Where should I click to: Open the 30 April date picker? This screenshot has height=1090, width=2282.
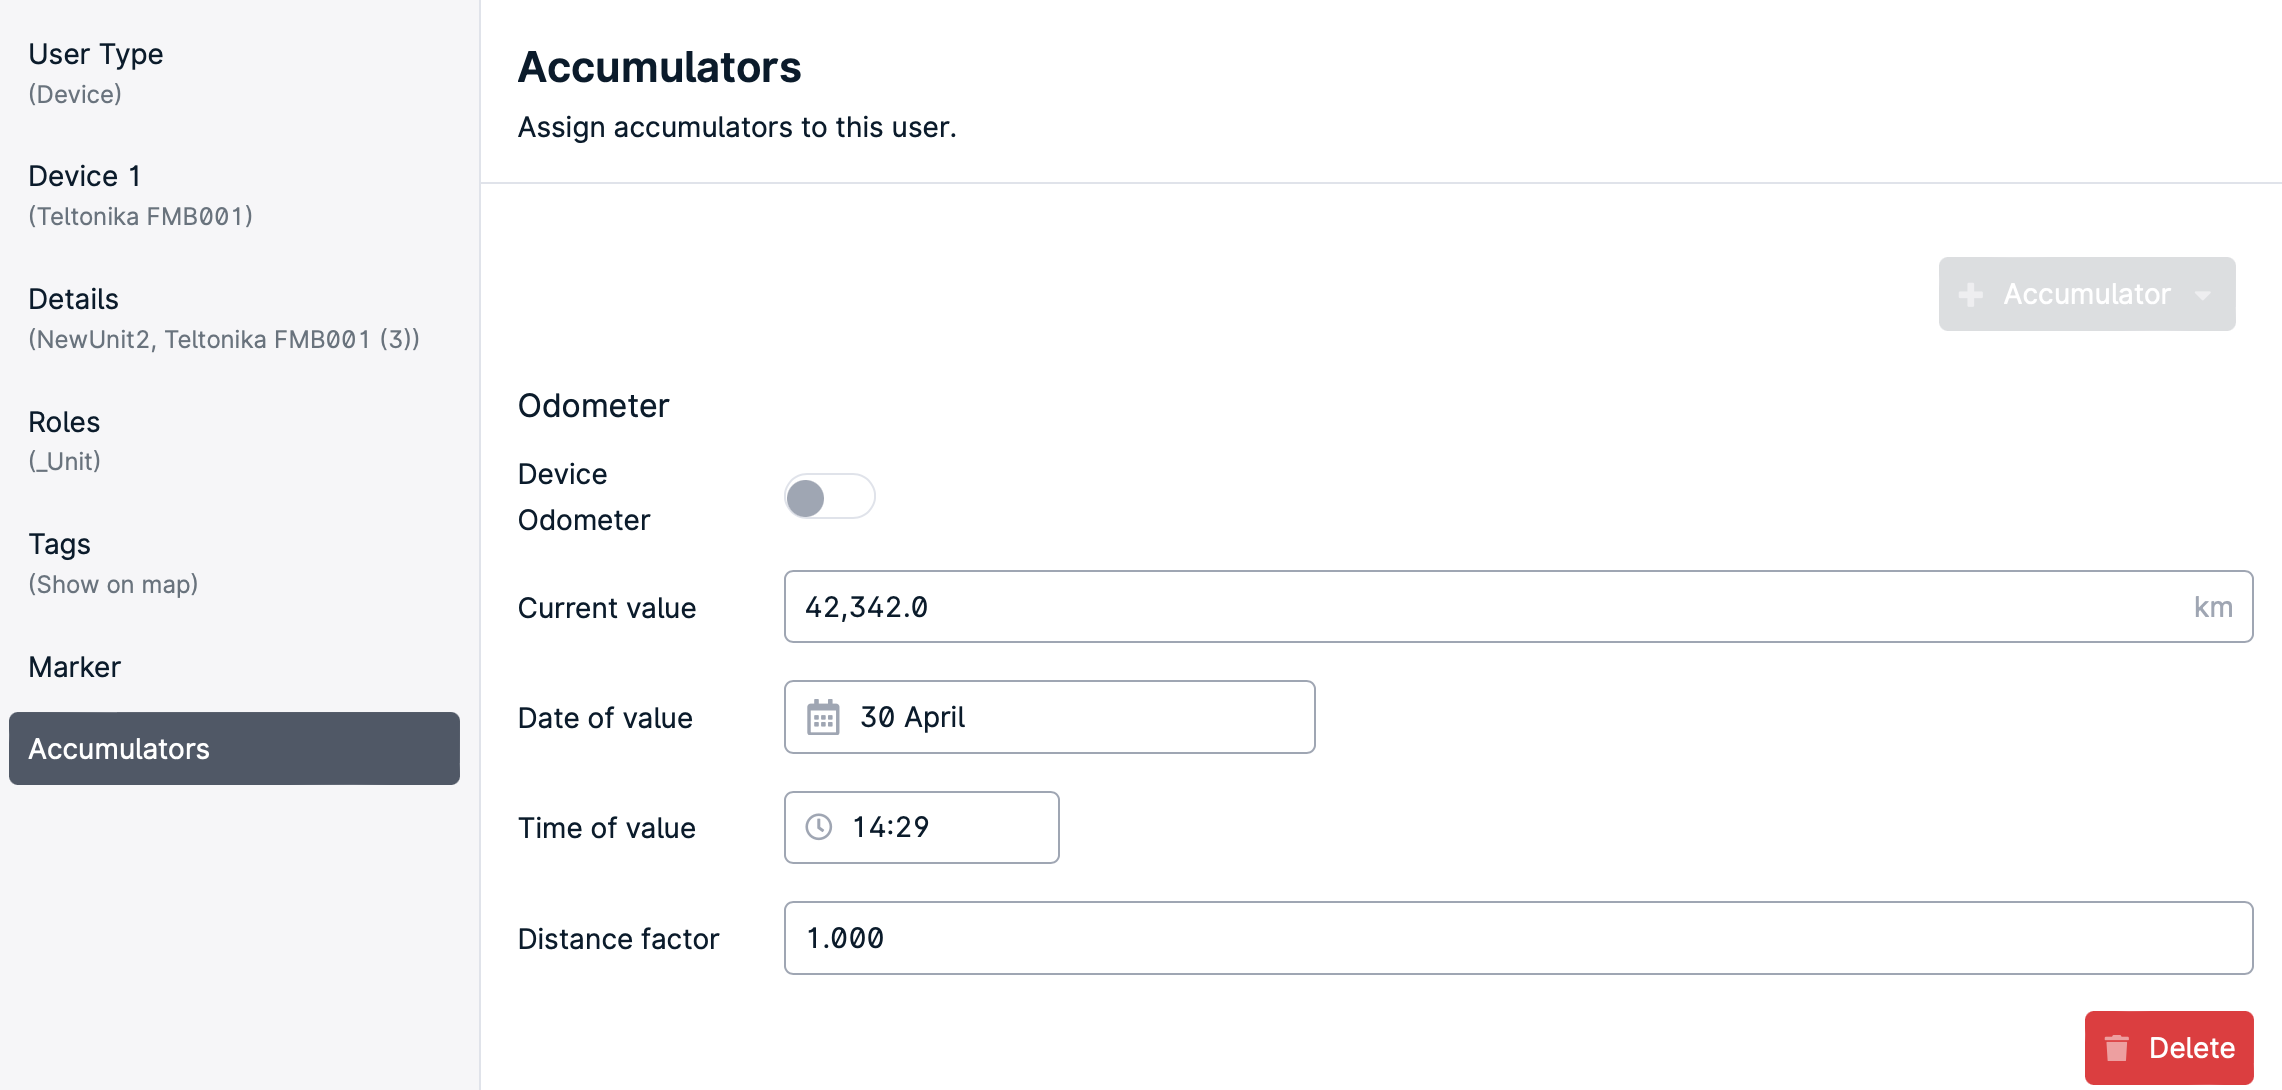click(x=1049, y=717)
